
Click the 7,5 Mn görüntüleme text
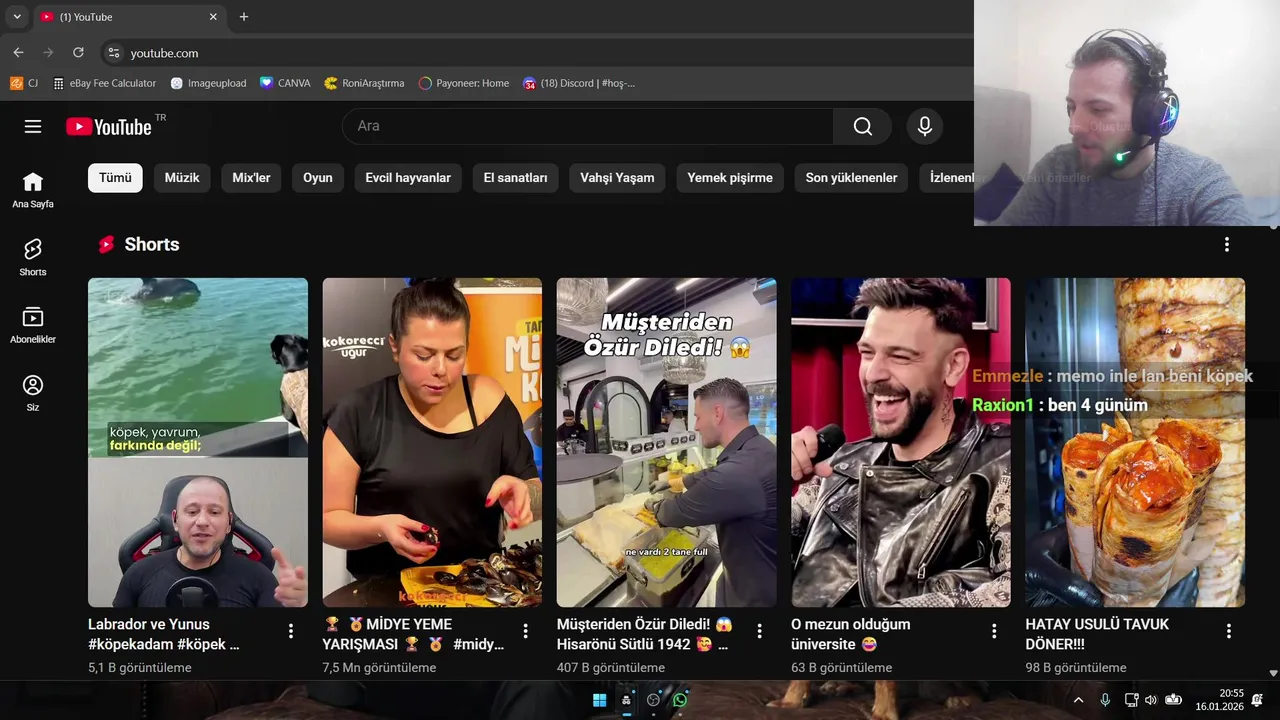coord(379,668)
